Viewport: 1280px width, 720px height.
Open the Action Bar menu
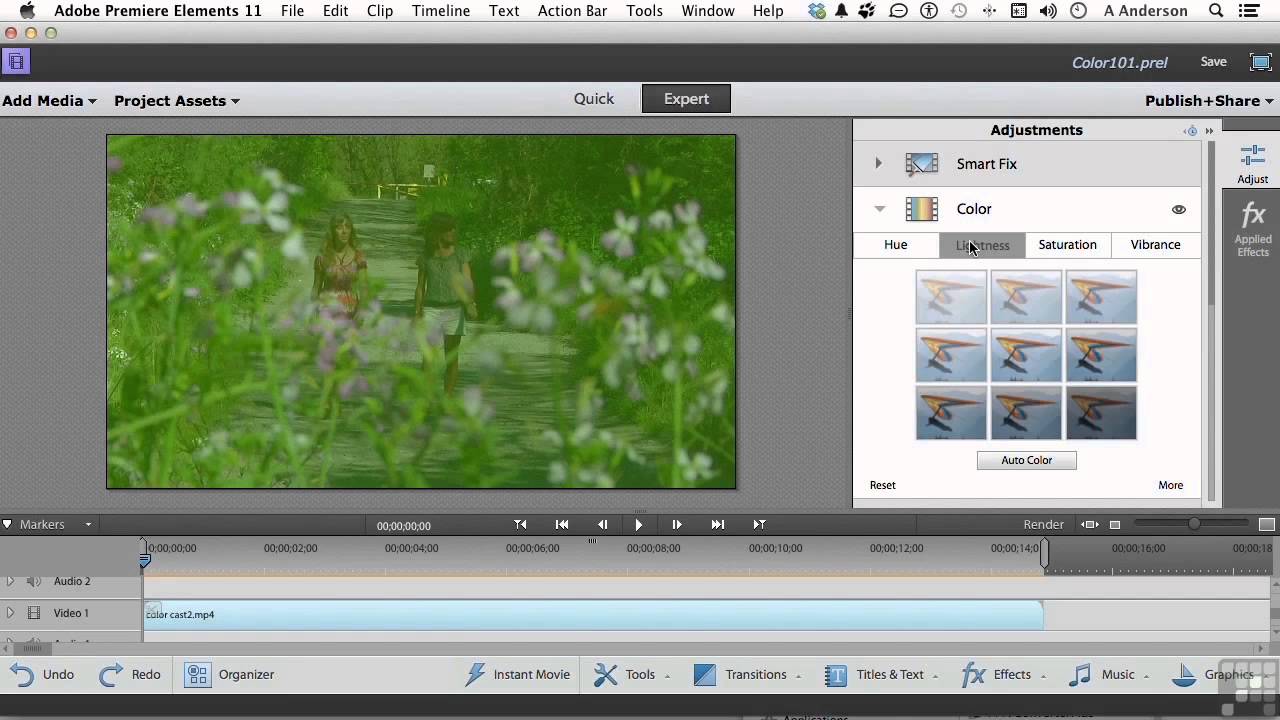[x=572, y=11]
